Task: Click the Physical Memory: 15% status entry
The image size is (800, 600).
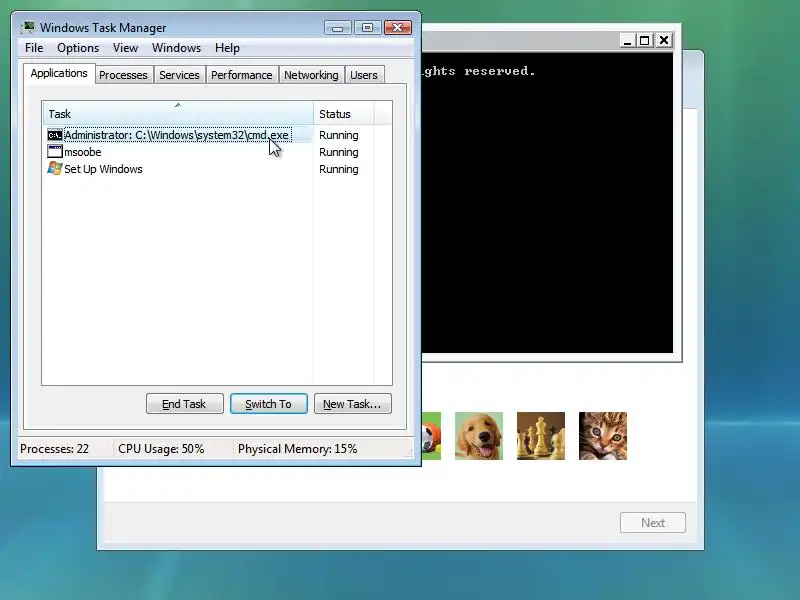Action: coord(297,449)
